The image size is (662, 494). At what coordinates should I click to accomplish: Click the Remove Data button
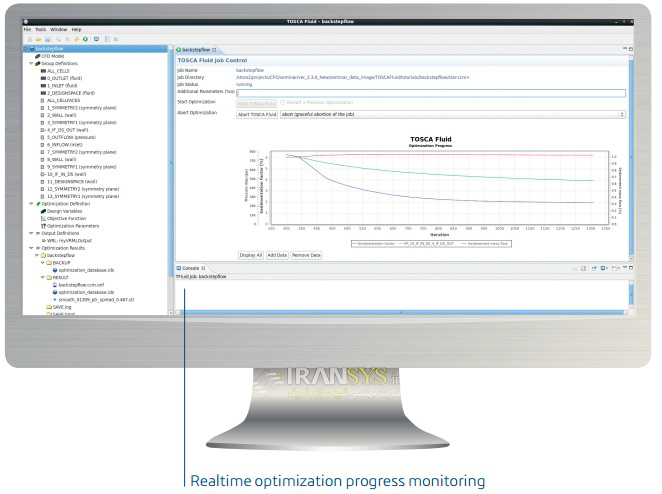[x=307, y=255]
